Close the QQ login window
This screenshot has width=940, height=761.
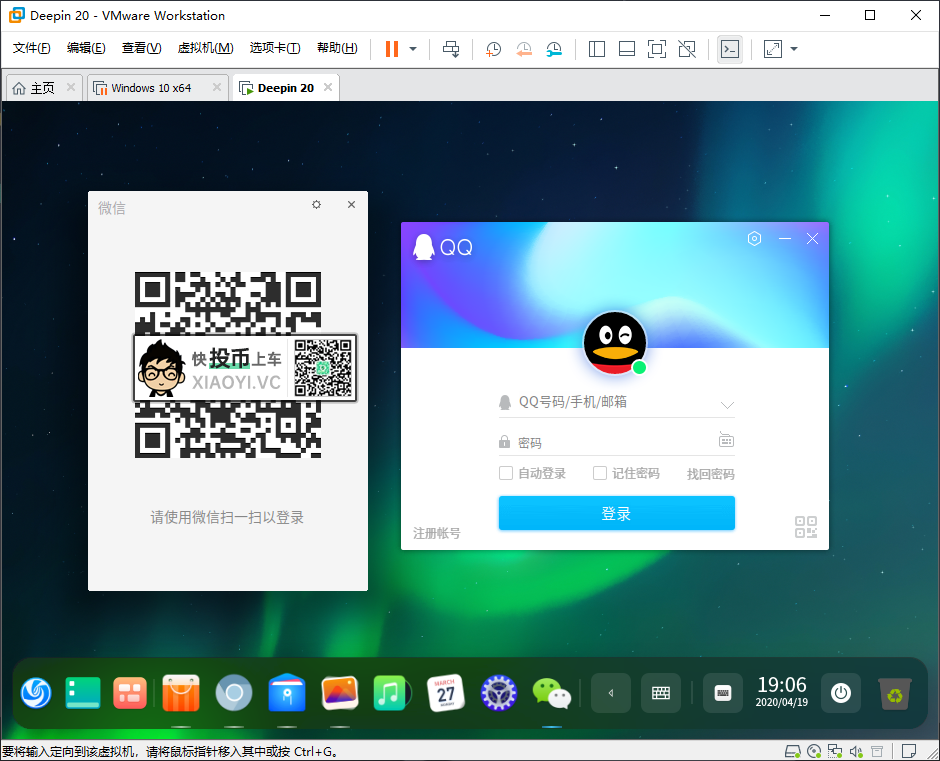coord(812,239)
